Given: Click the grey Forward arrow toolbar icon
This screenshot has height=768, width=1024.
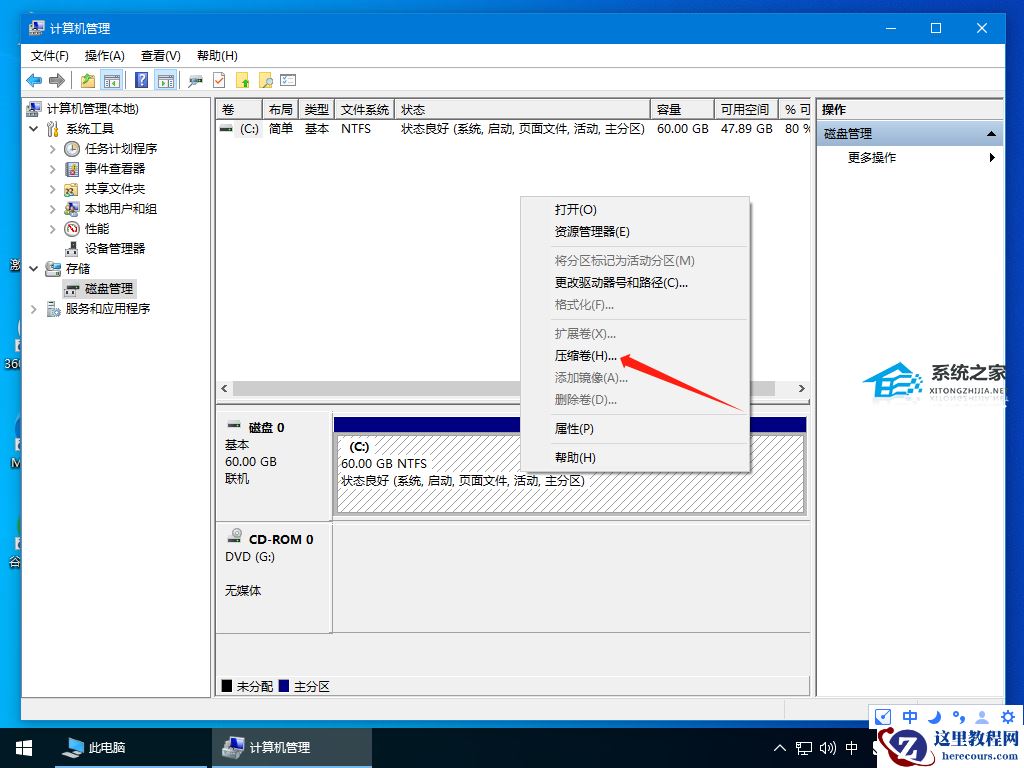Looking at the screenshot, I should tap(57, 80).
